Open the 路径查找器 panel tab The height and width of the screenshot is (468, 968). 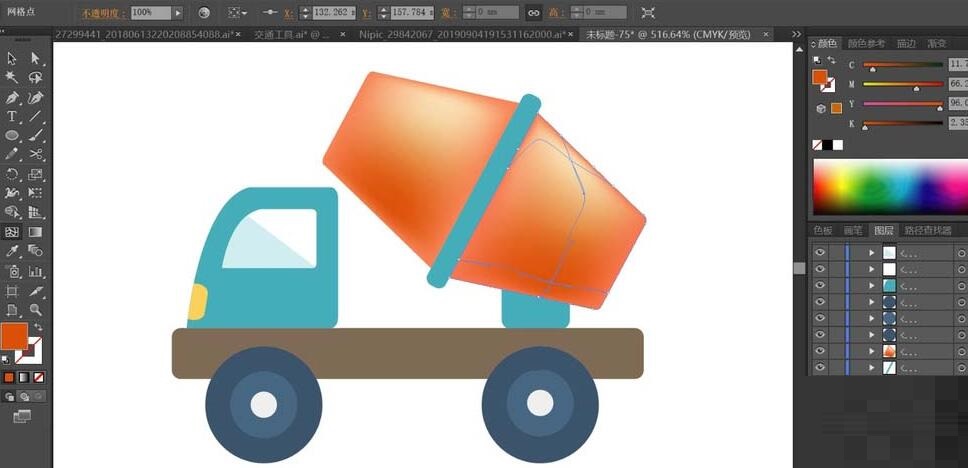928,230
